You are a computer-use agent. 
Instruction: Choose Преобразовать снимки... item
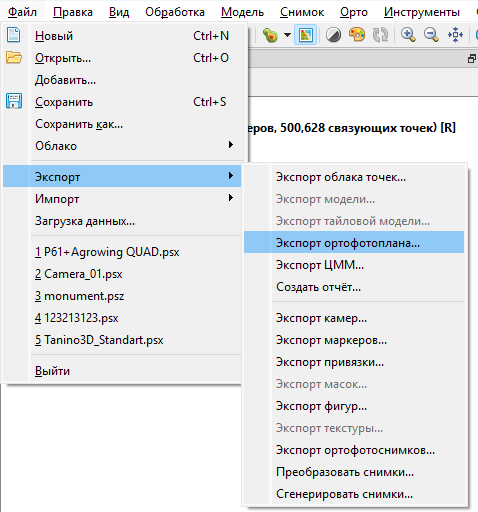354,472
